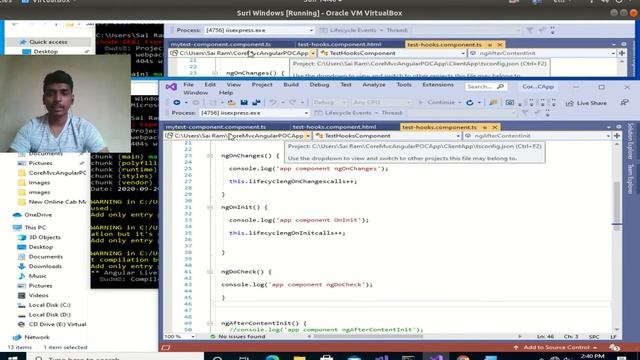Open Downloads in File Explorer tree
This screenshot has width=640, height=360.
point(44,266)
